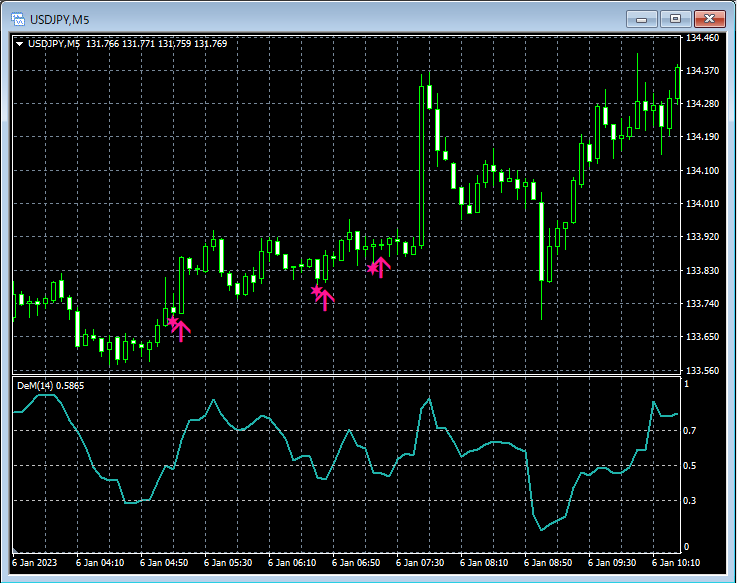This screenshot has height=583, width=738.
Task: Select the pink buy arrow near 133.740
Action: pos(325,300)
